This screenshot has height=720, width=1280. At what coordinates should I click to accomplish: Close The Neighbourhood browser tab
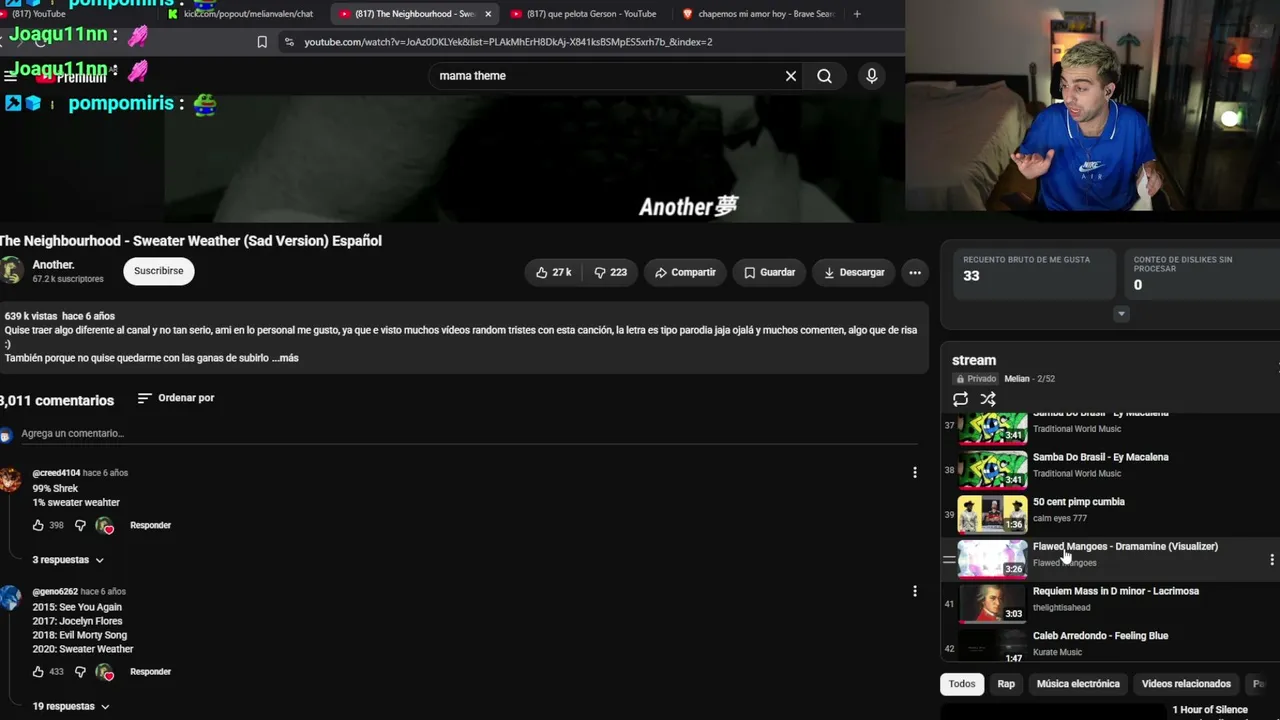[x=488, y=14]
